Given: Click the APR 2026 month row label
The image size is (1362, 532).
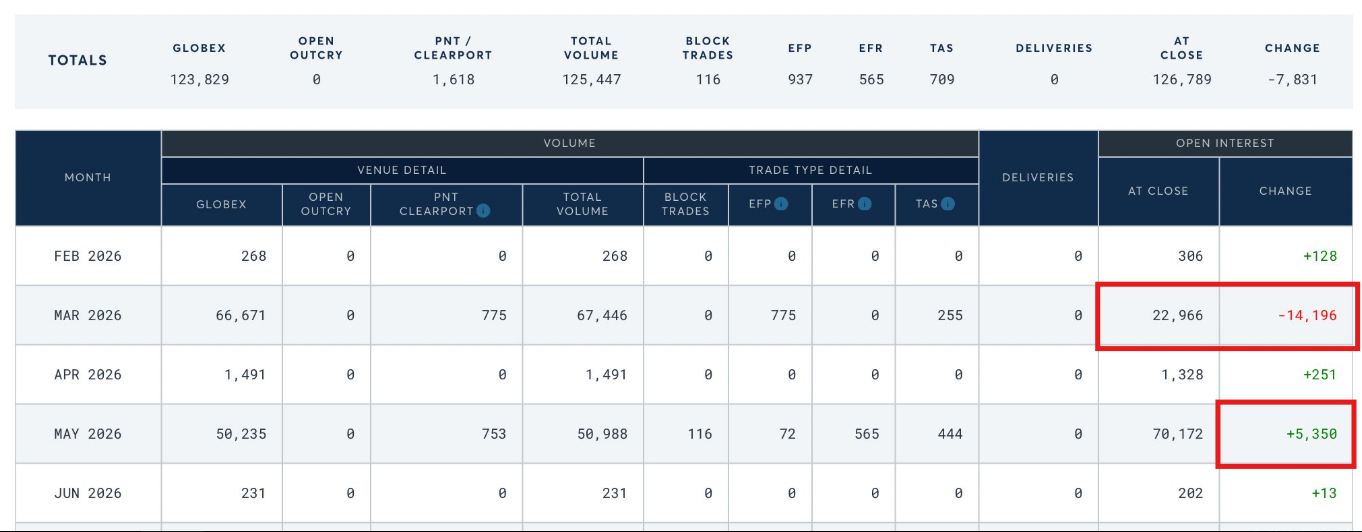Looking at the screenshot, I should point(88,374).
